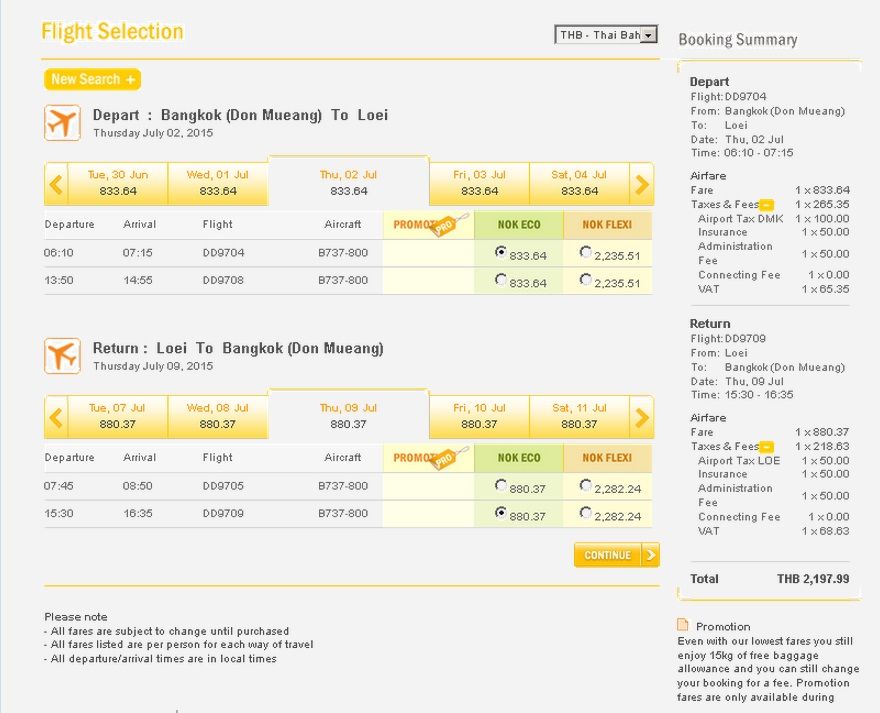
Task: Click the 'Thursday July 02, 2015' depart date text
Action: (153, 133)
